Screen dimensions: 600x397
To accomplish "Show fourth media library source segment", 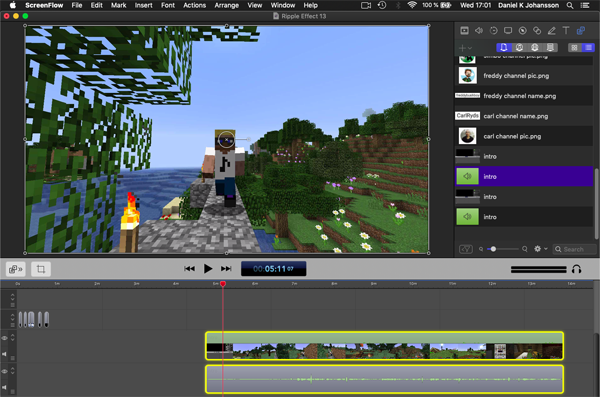I will pyautogui.click(x=550, y=47).
